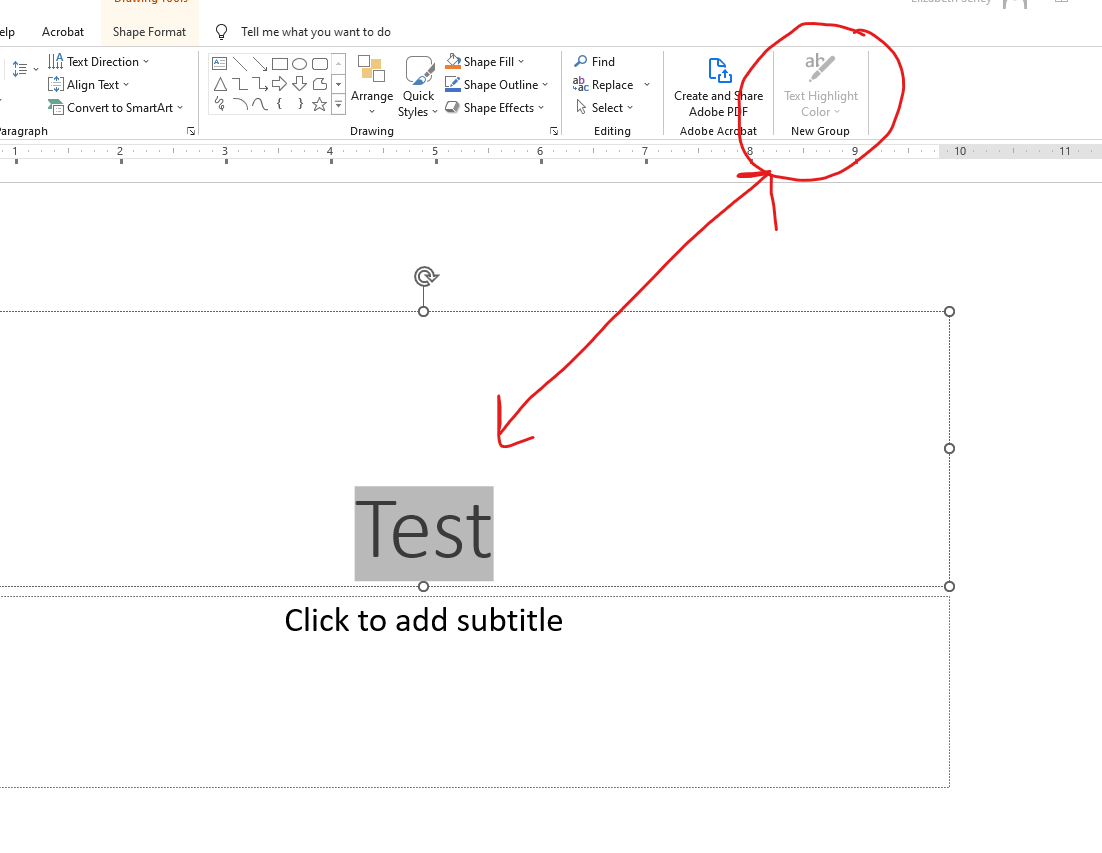Click the rotate handle above the title box

pyautogui.click(x=426, y=276)
